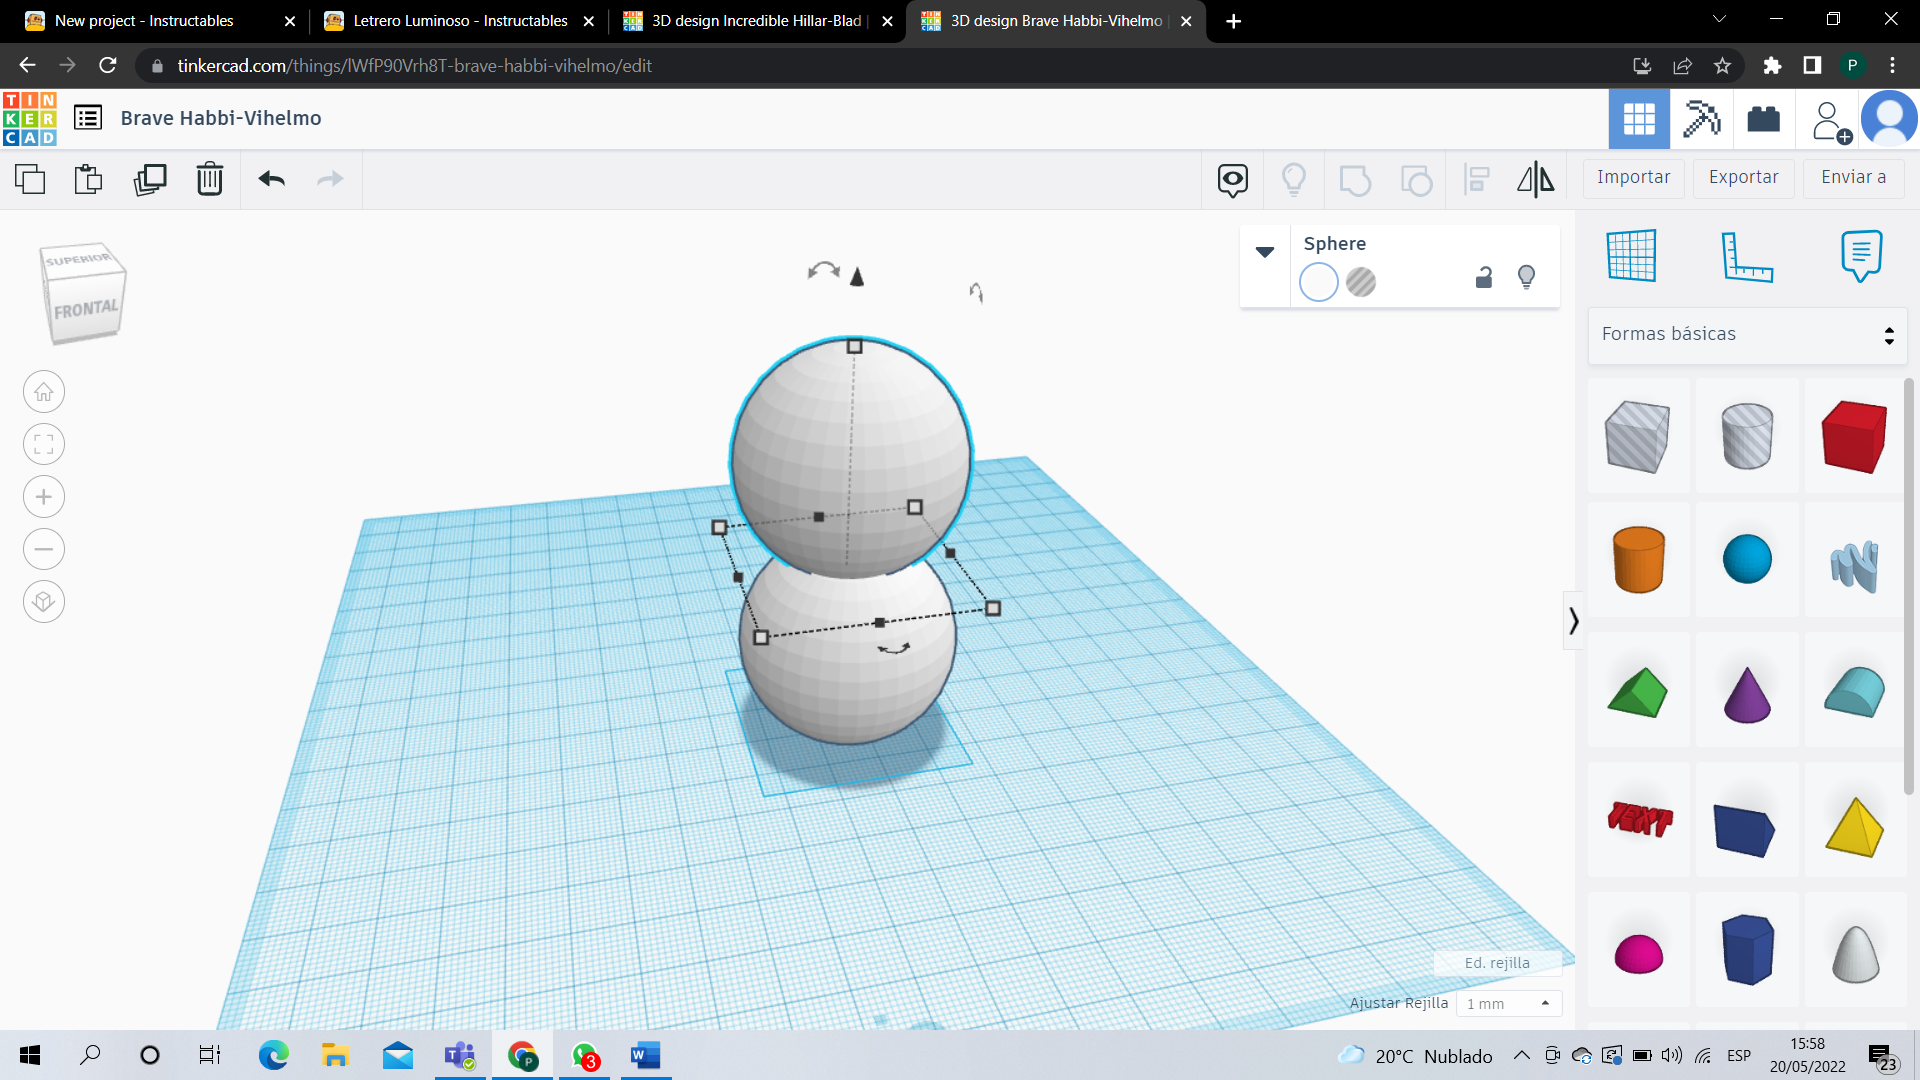Viewport: 1920px width, 1080px height.
Task: Select the red Box shape
Action: (1855, 436)
